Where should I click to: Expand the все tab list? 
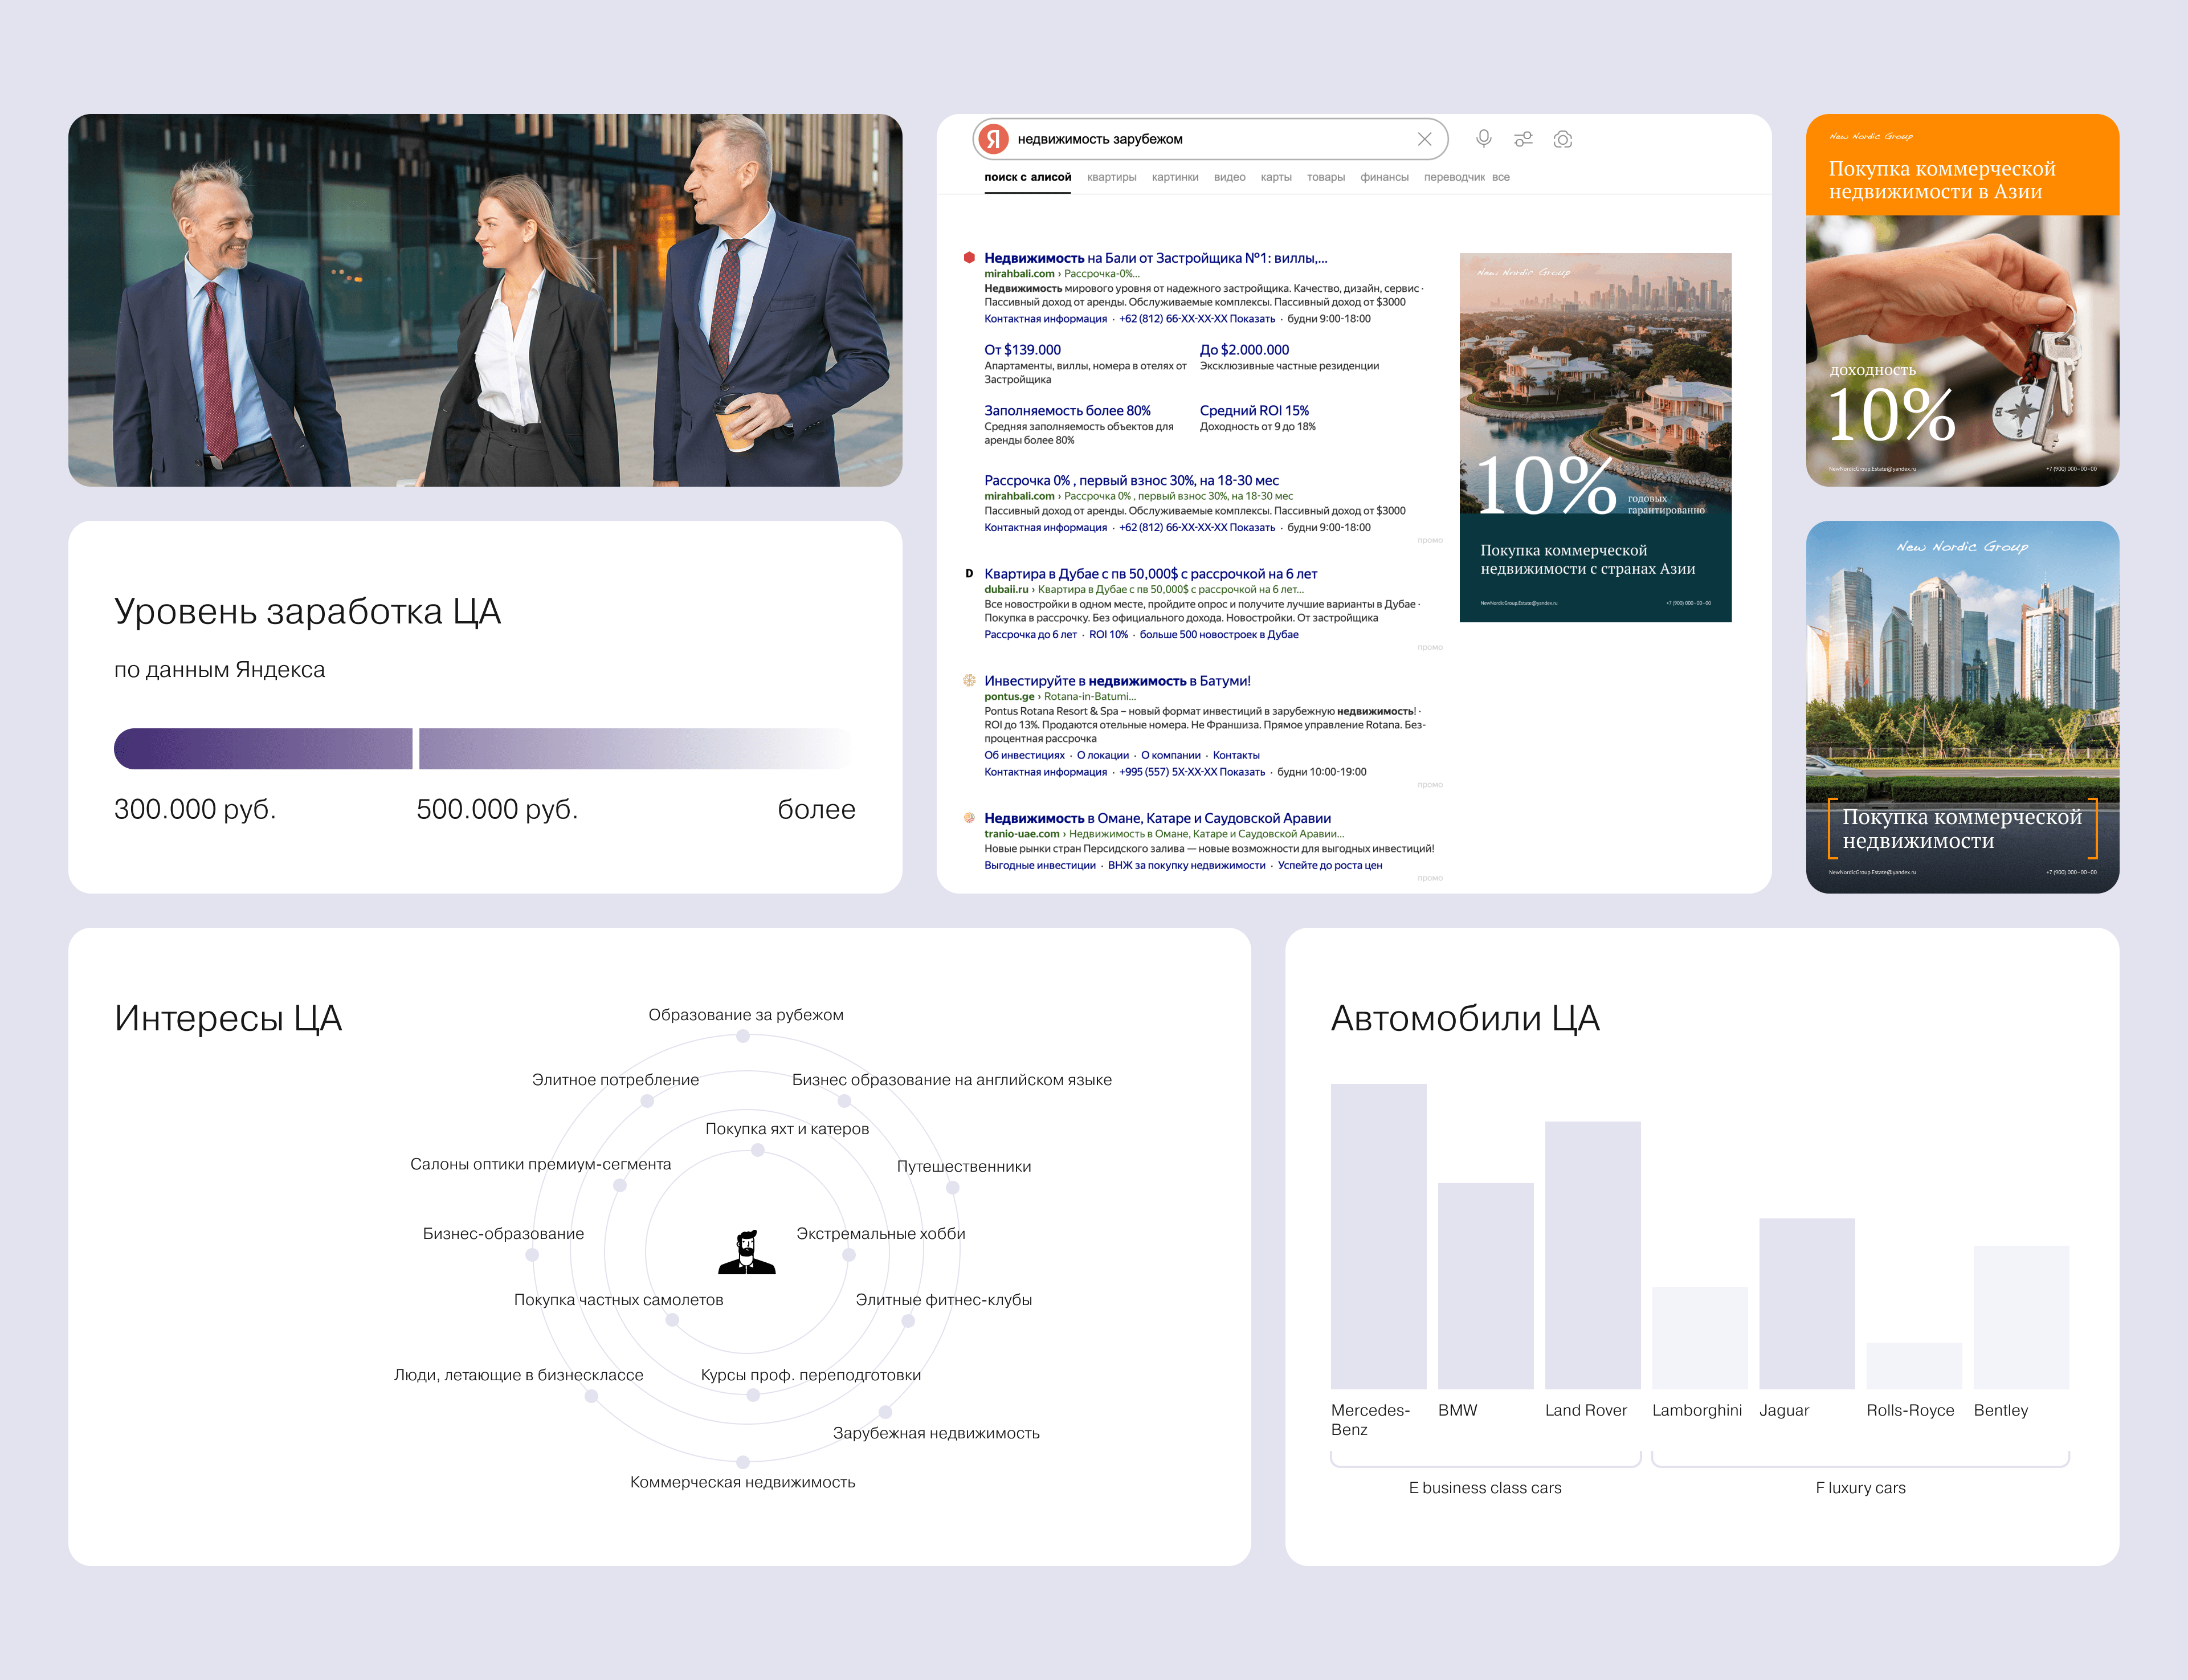(x=1501, y=177)
